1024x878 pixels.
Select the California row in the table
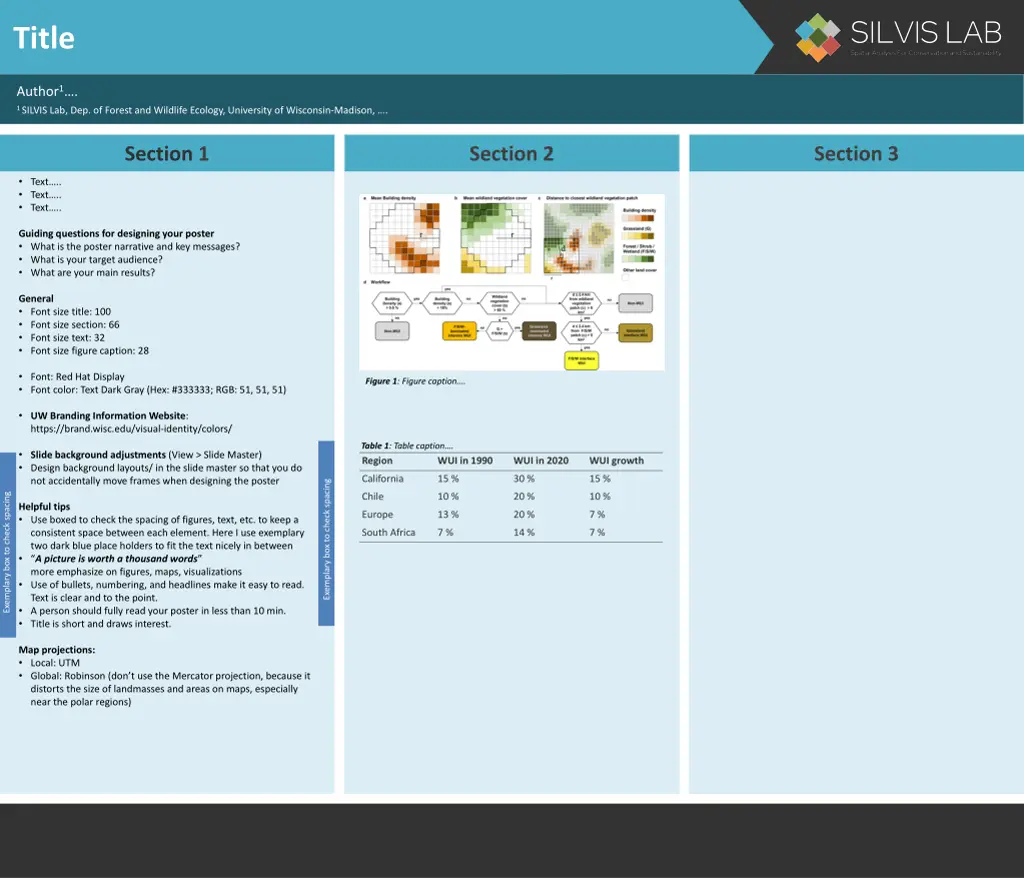tap(510, 479)
